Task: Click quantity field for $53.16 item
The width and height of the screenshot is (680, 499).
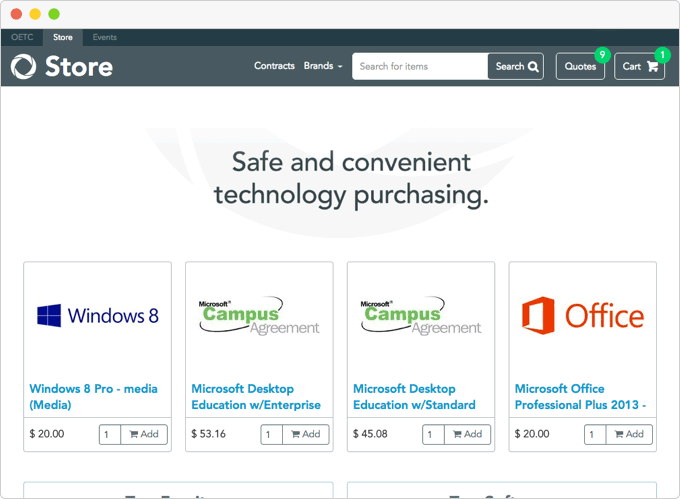Action: pos(271,434)
